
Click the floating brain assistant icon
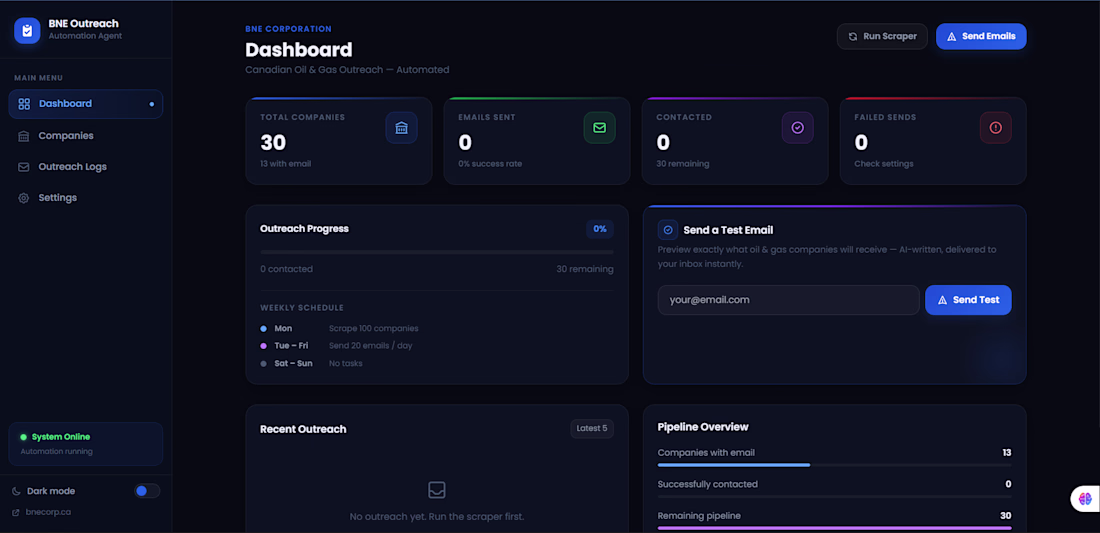[x=1085, y=499]
